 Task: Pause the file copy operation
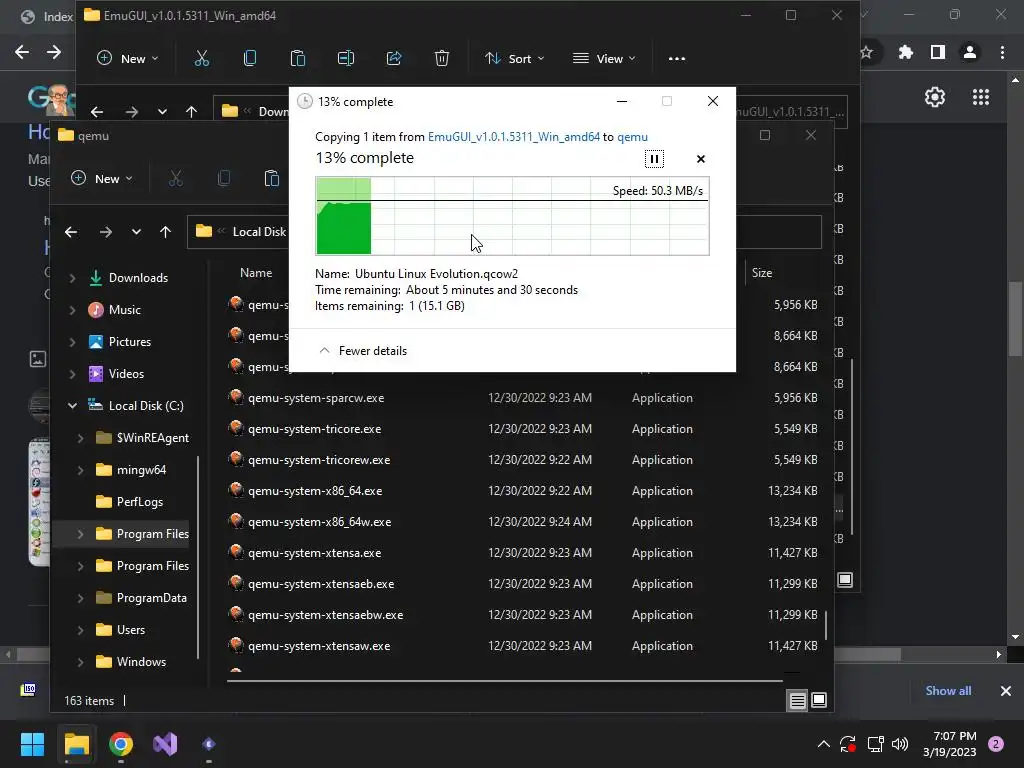[654, 159]
